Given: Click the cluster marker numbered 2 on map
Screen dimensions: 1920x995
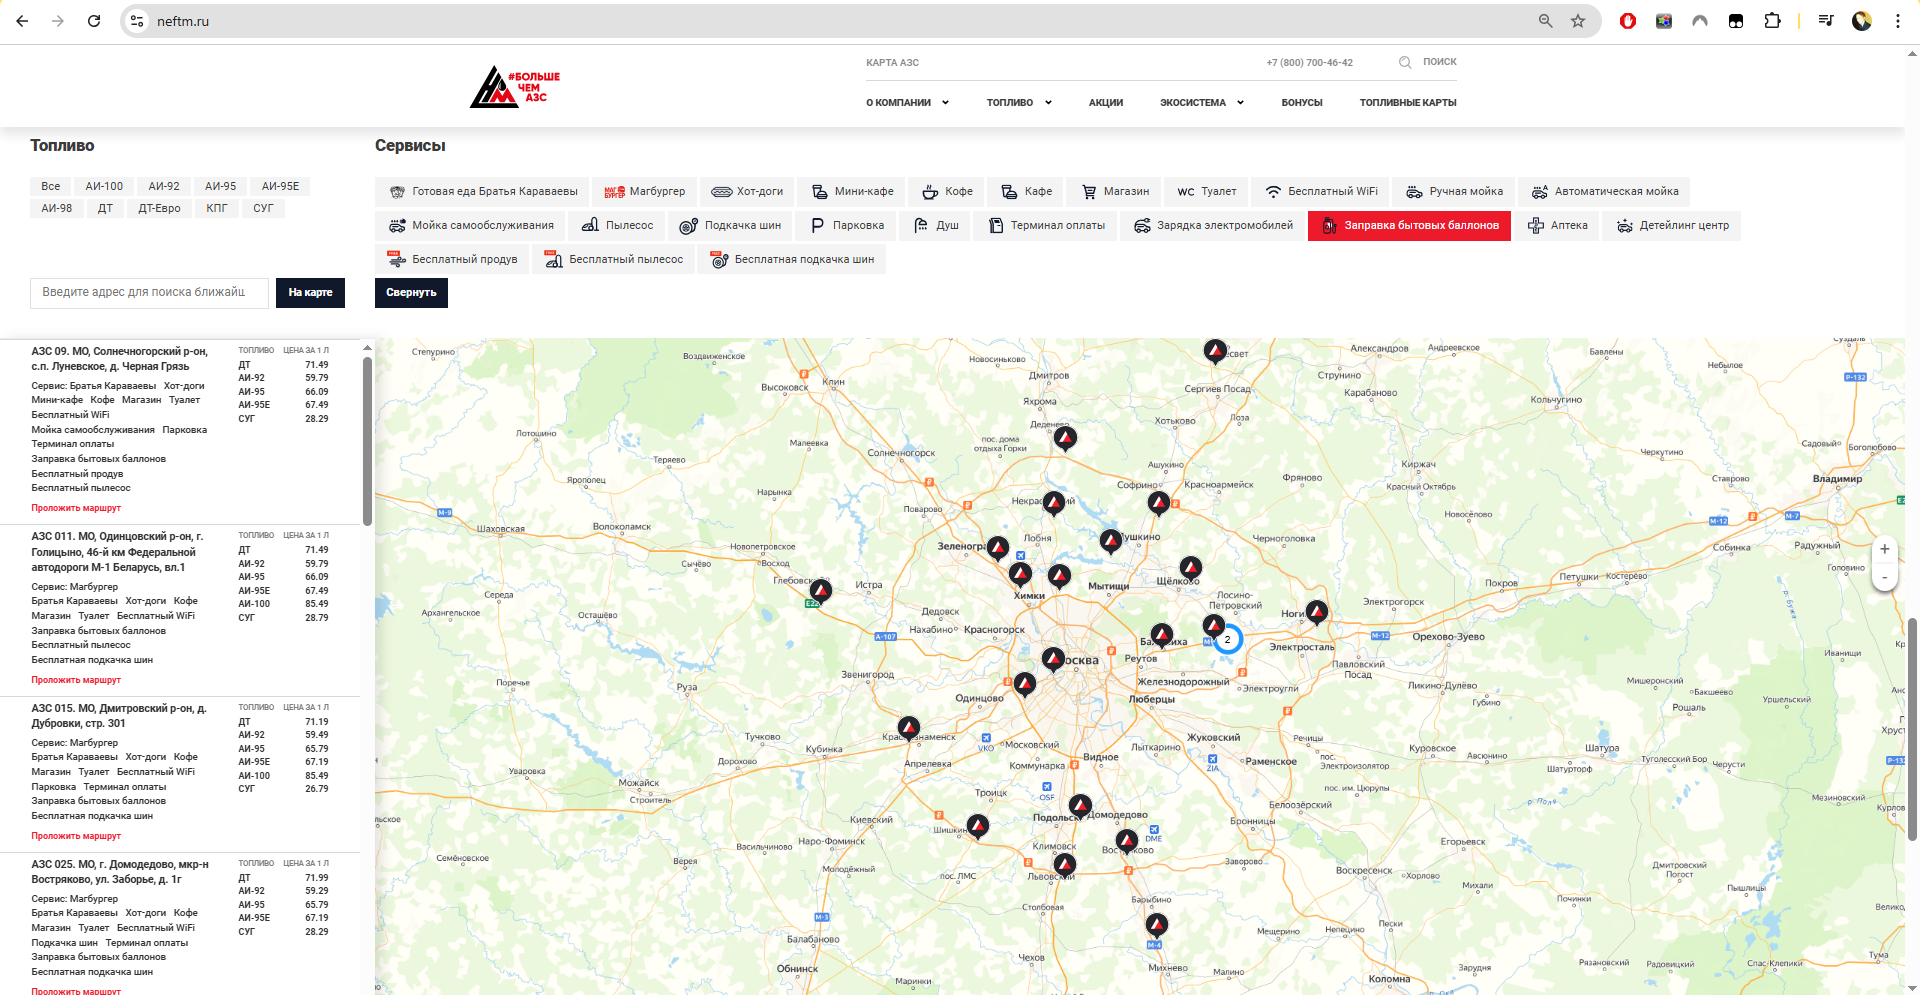Looking at the screenshot, I should 1227,639.
